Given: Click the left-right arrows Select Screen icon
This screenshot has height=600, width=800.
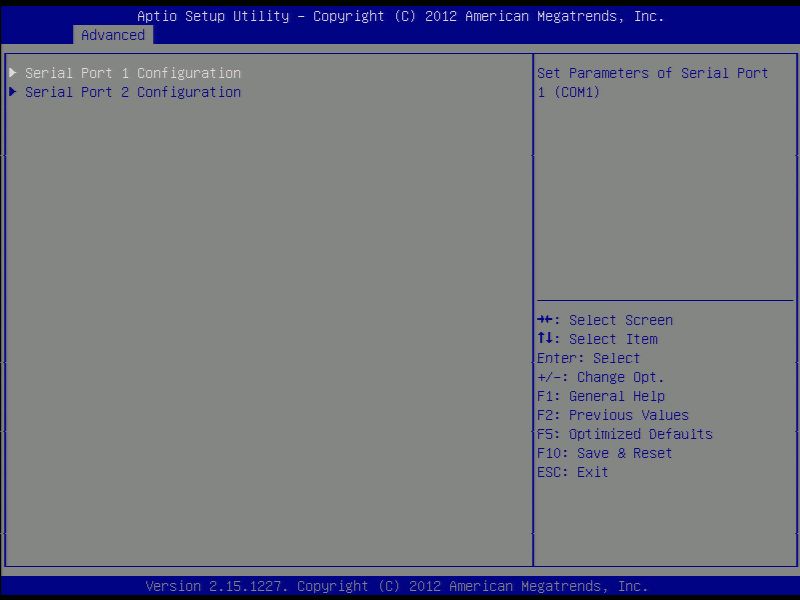Looking at the screenshot, I should (x=545, y=319).
